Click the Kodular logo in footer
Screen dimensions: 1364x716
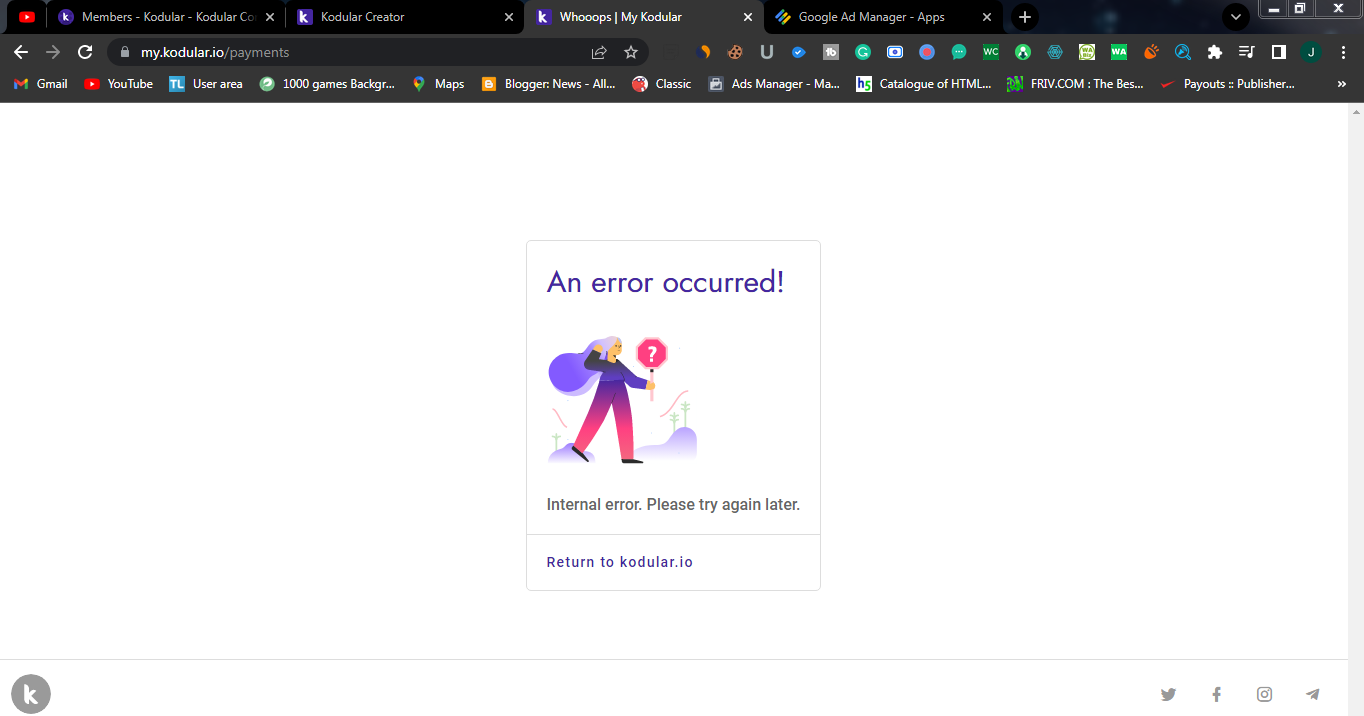point(30,693)
